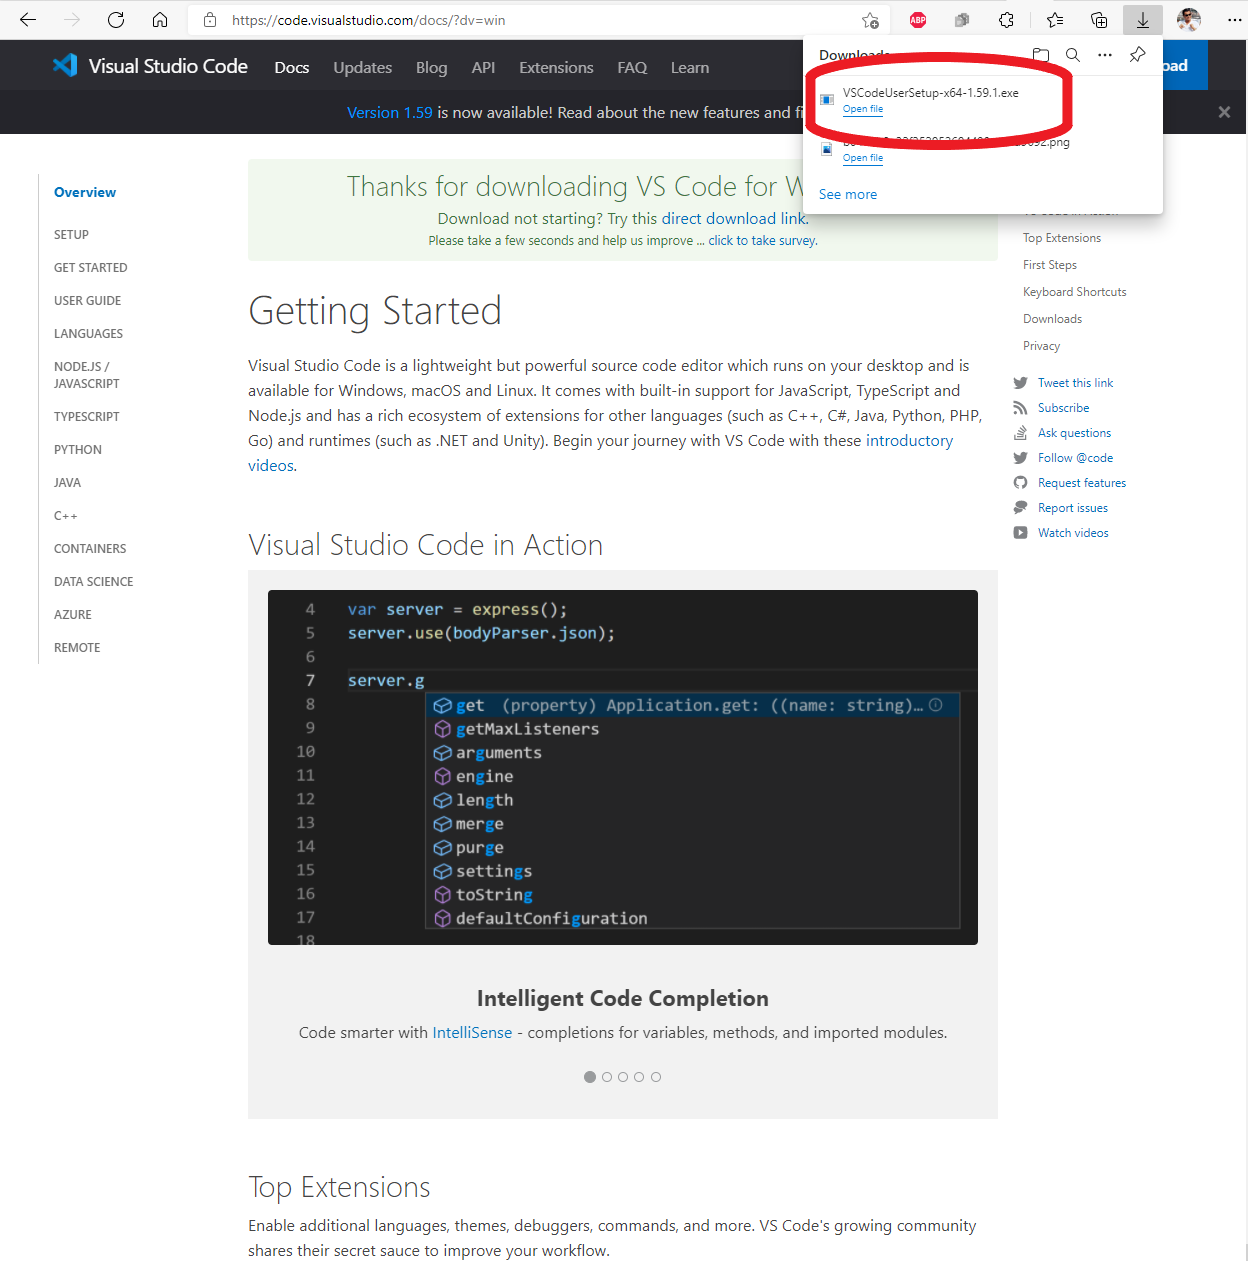Open the ABP extension icon
Screen dimensions: 1248x1261
pyautogui.click(x=918, y=20)
